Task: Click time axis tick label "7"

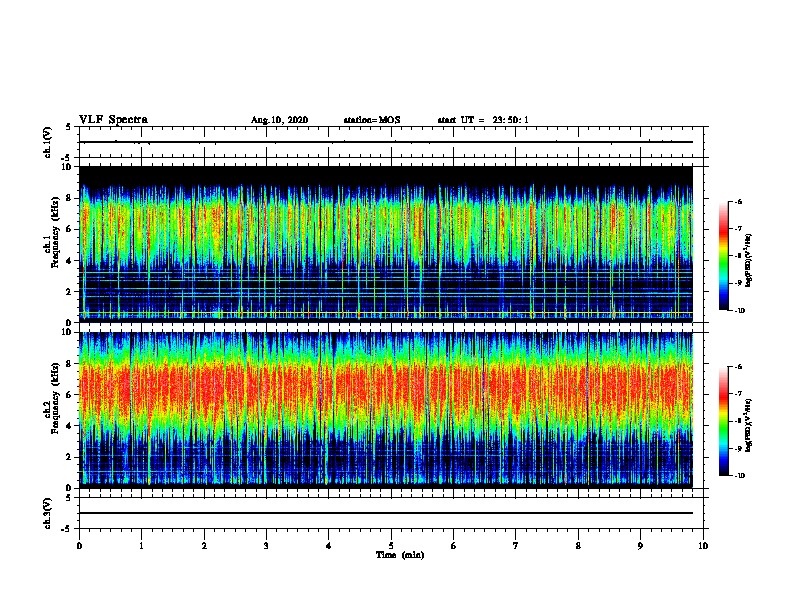Action: [515, 546]
